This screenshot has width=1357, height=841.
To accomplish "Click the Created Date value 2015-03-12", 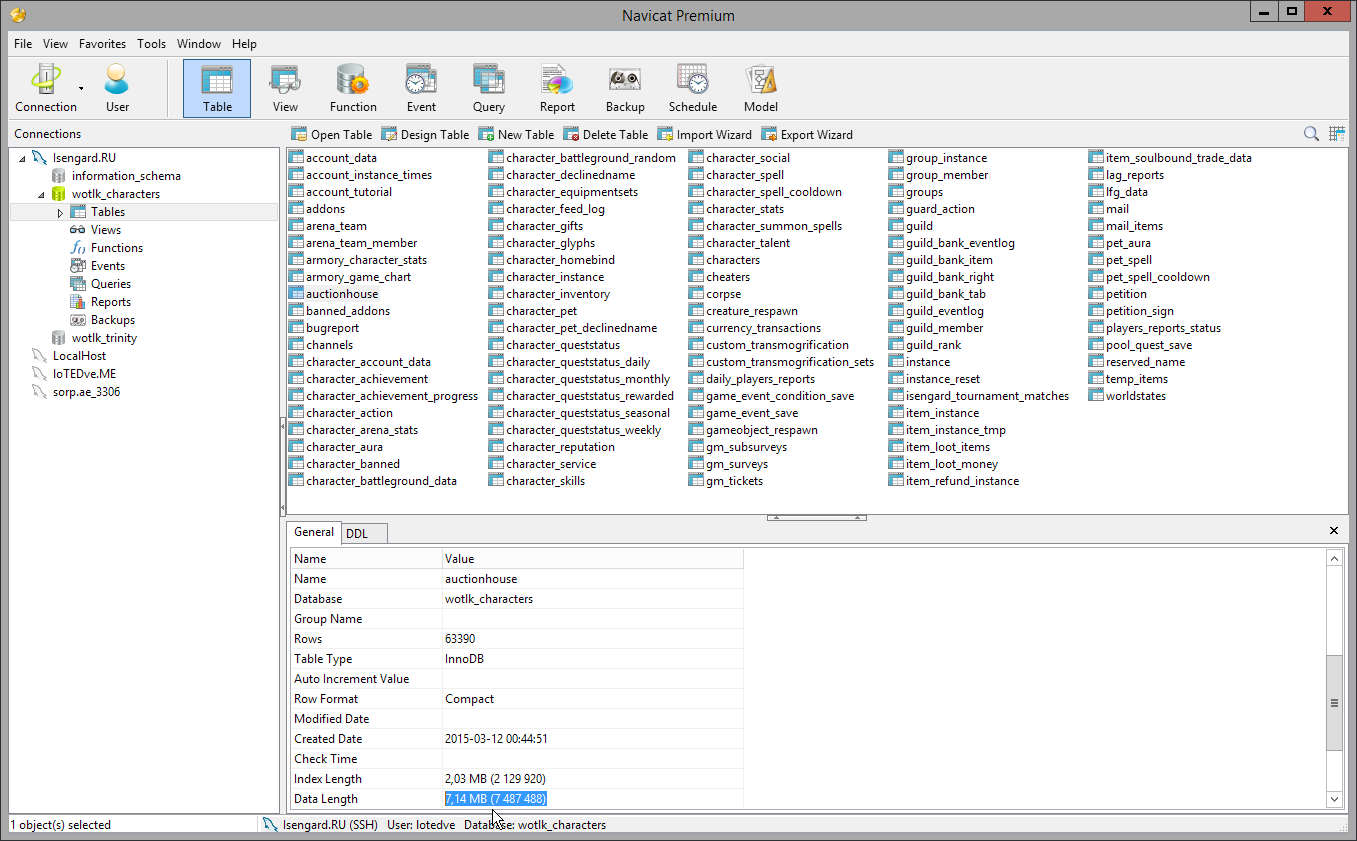I will 496,739.
